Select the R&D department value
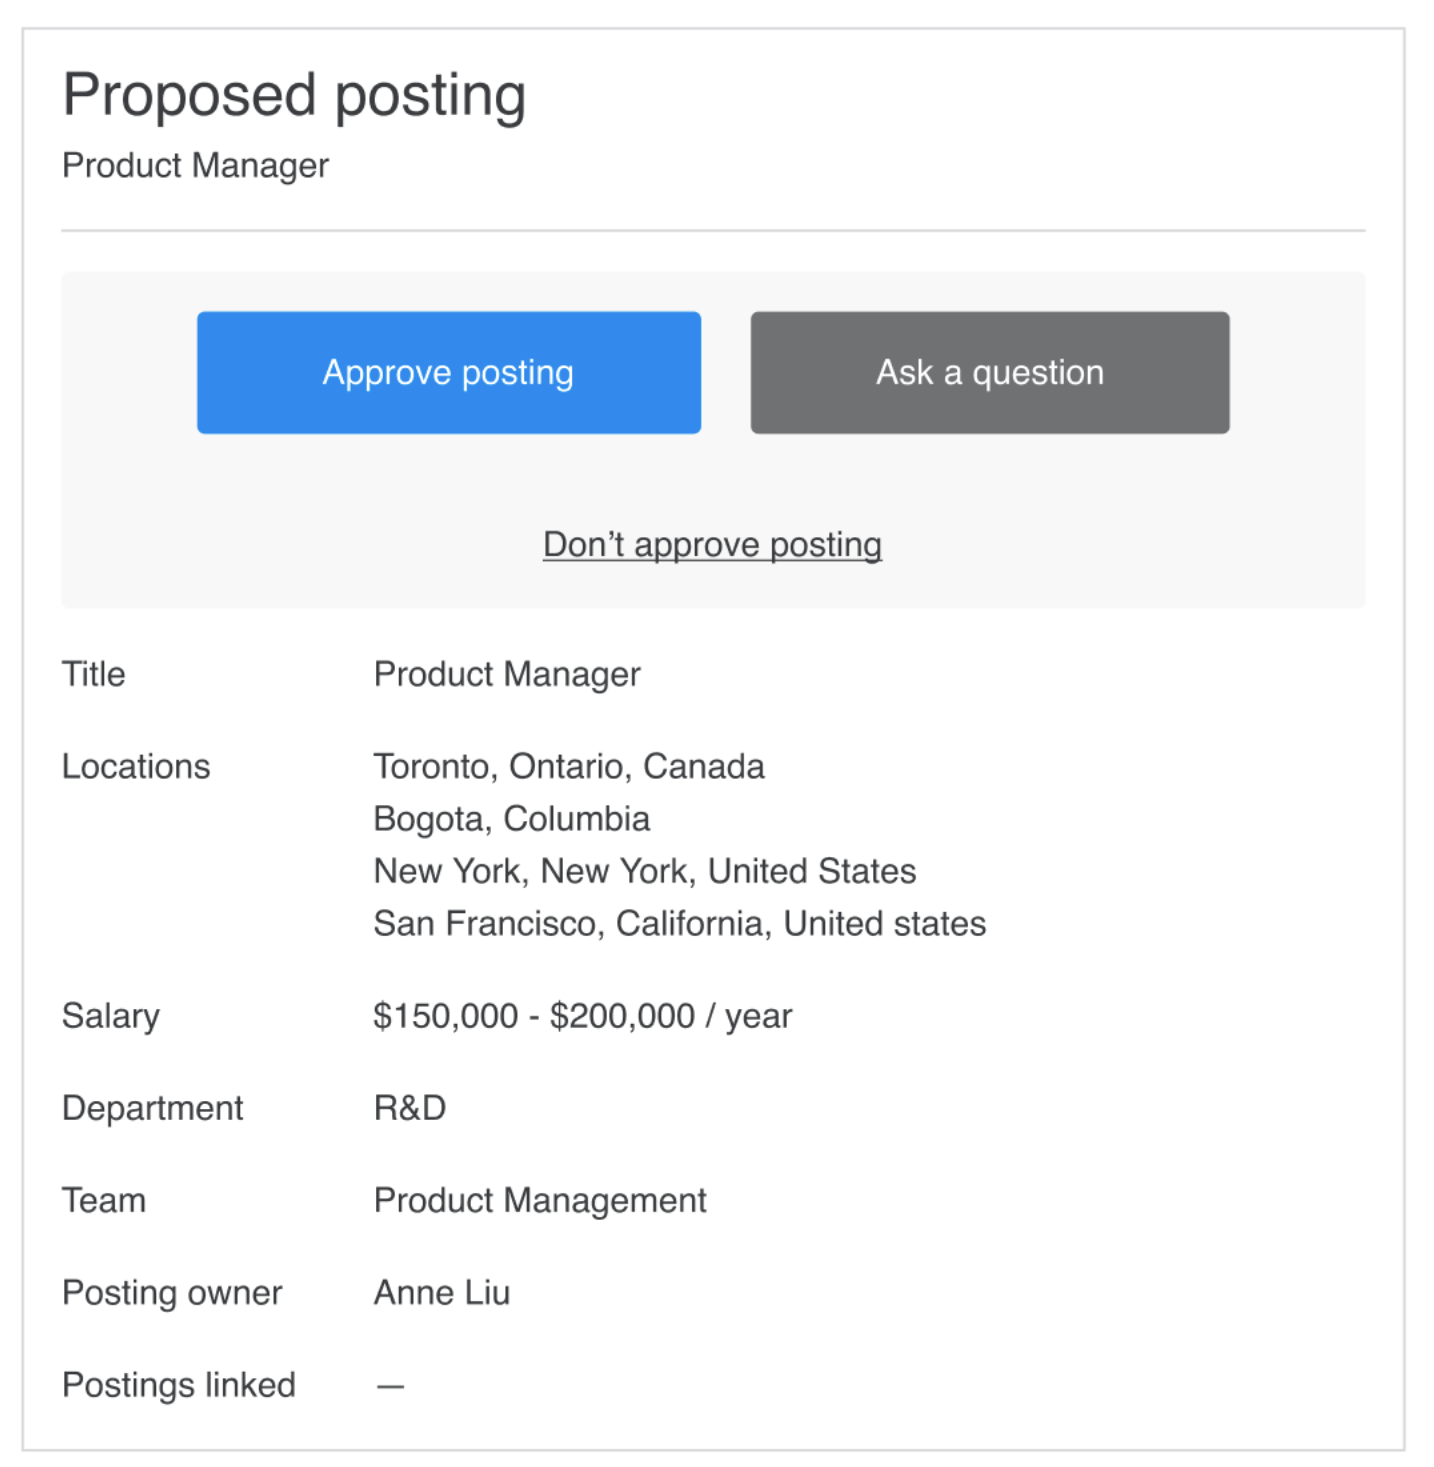The width and height of the screenshot is (1434, 1467). [x=409, y=1107]
